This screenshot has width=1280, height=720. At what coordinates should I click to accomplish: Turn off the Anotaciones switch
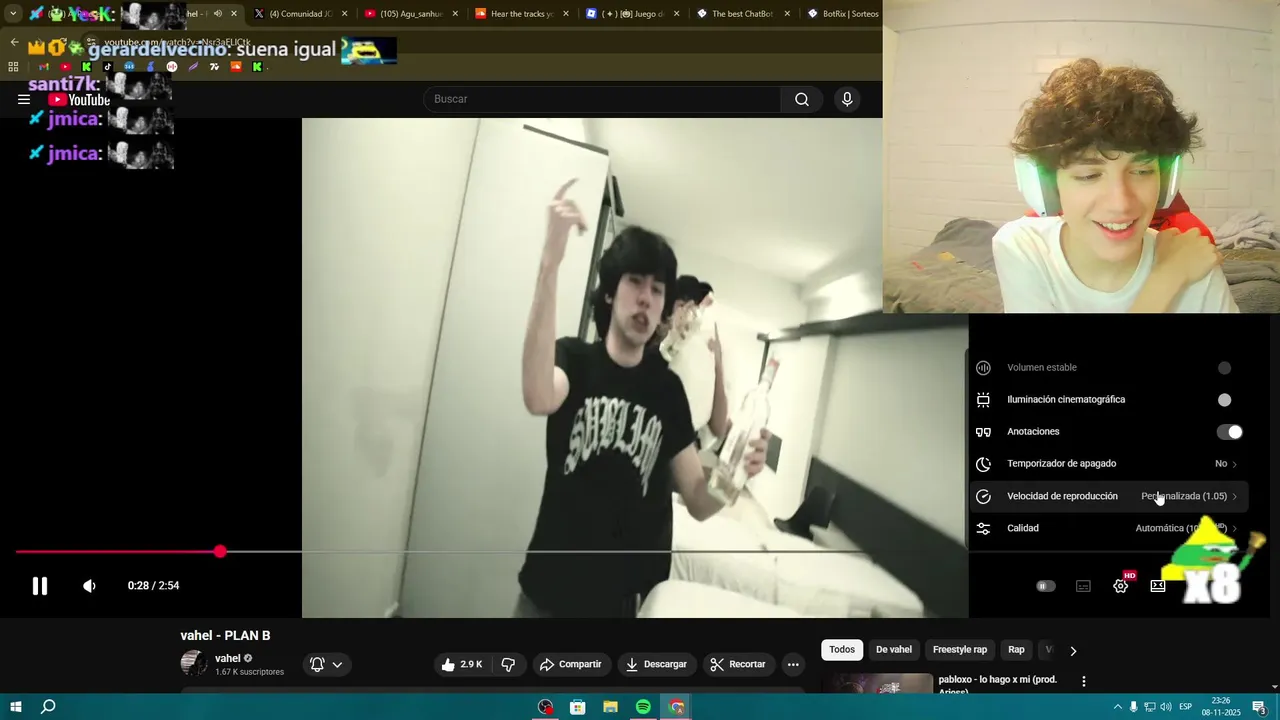tap(1230, 432)
